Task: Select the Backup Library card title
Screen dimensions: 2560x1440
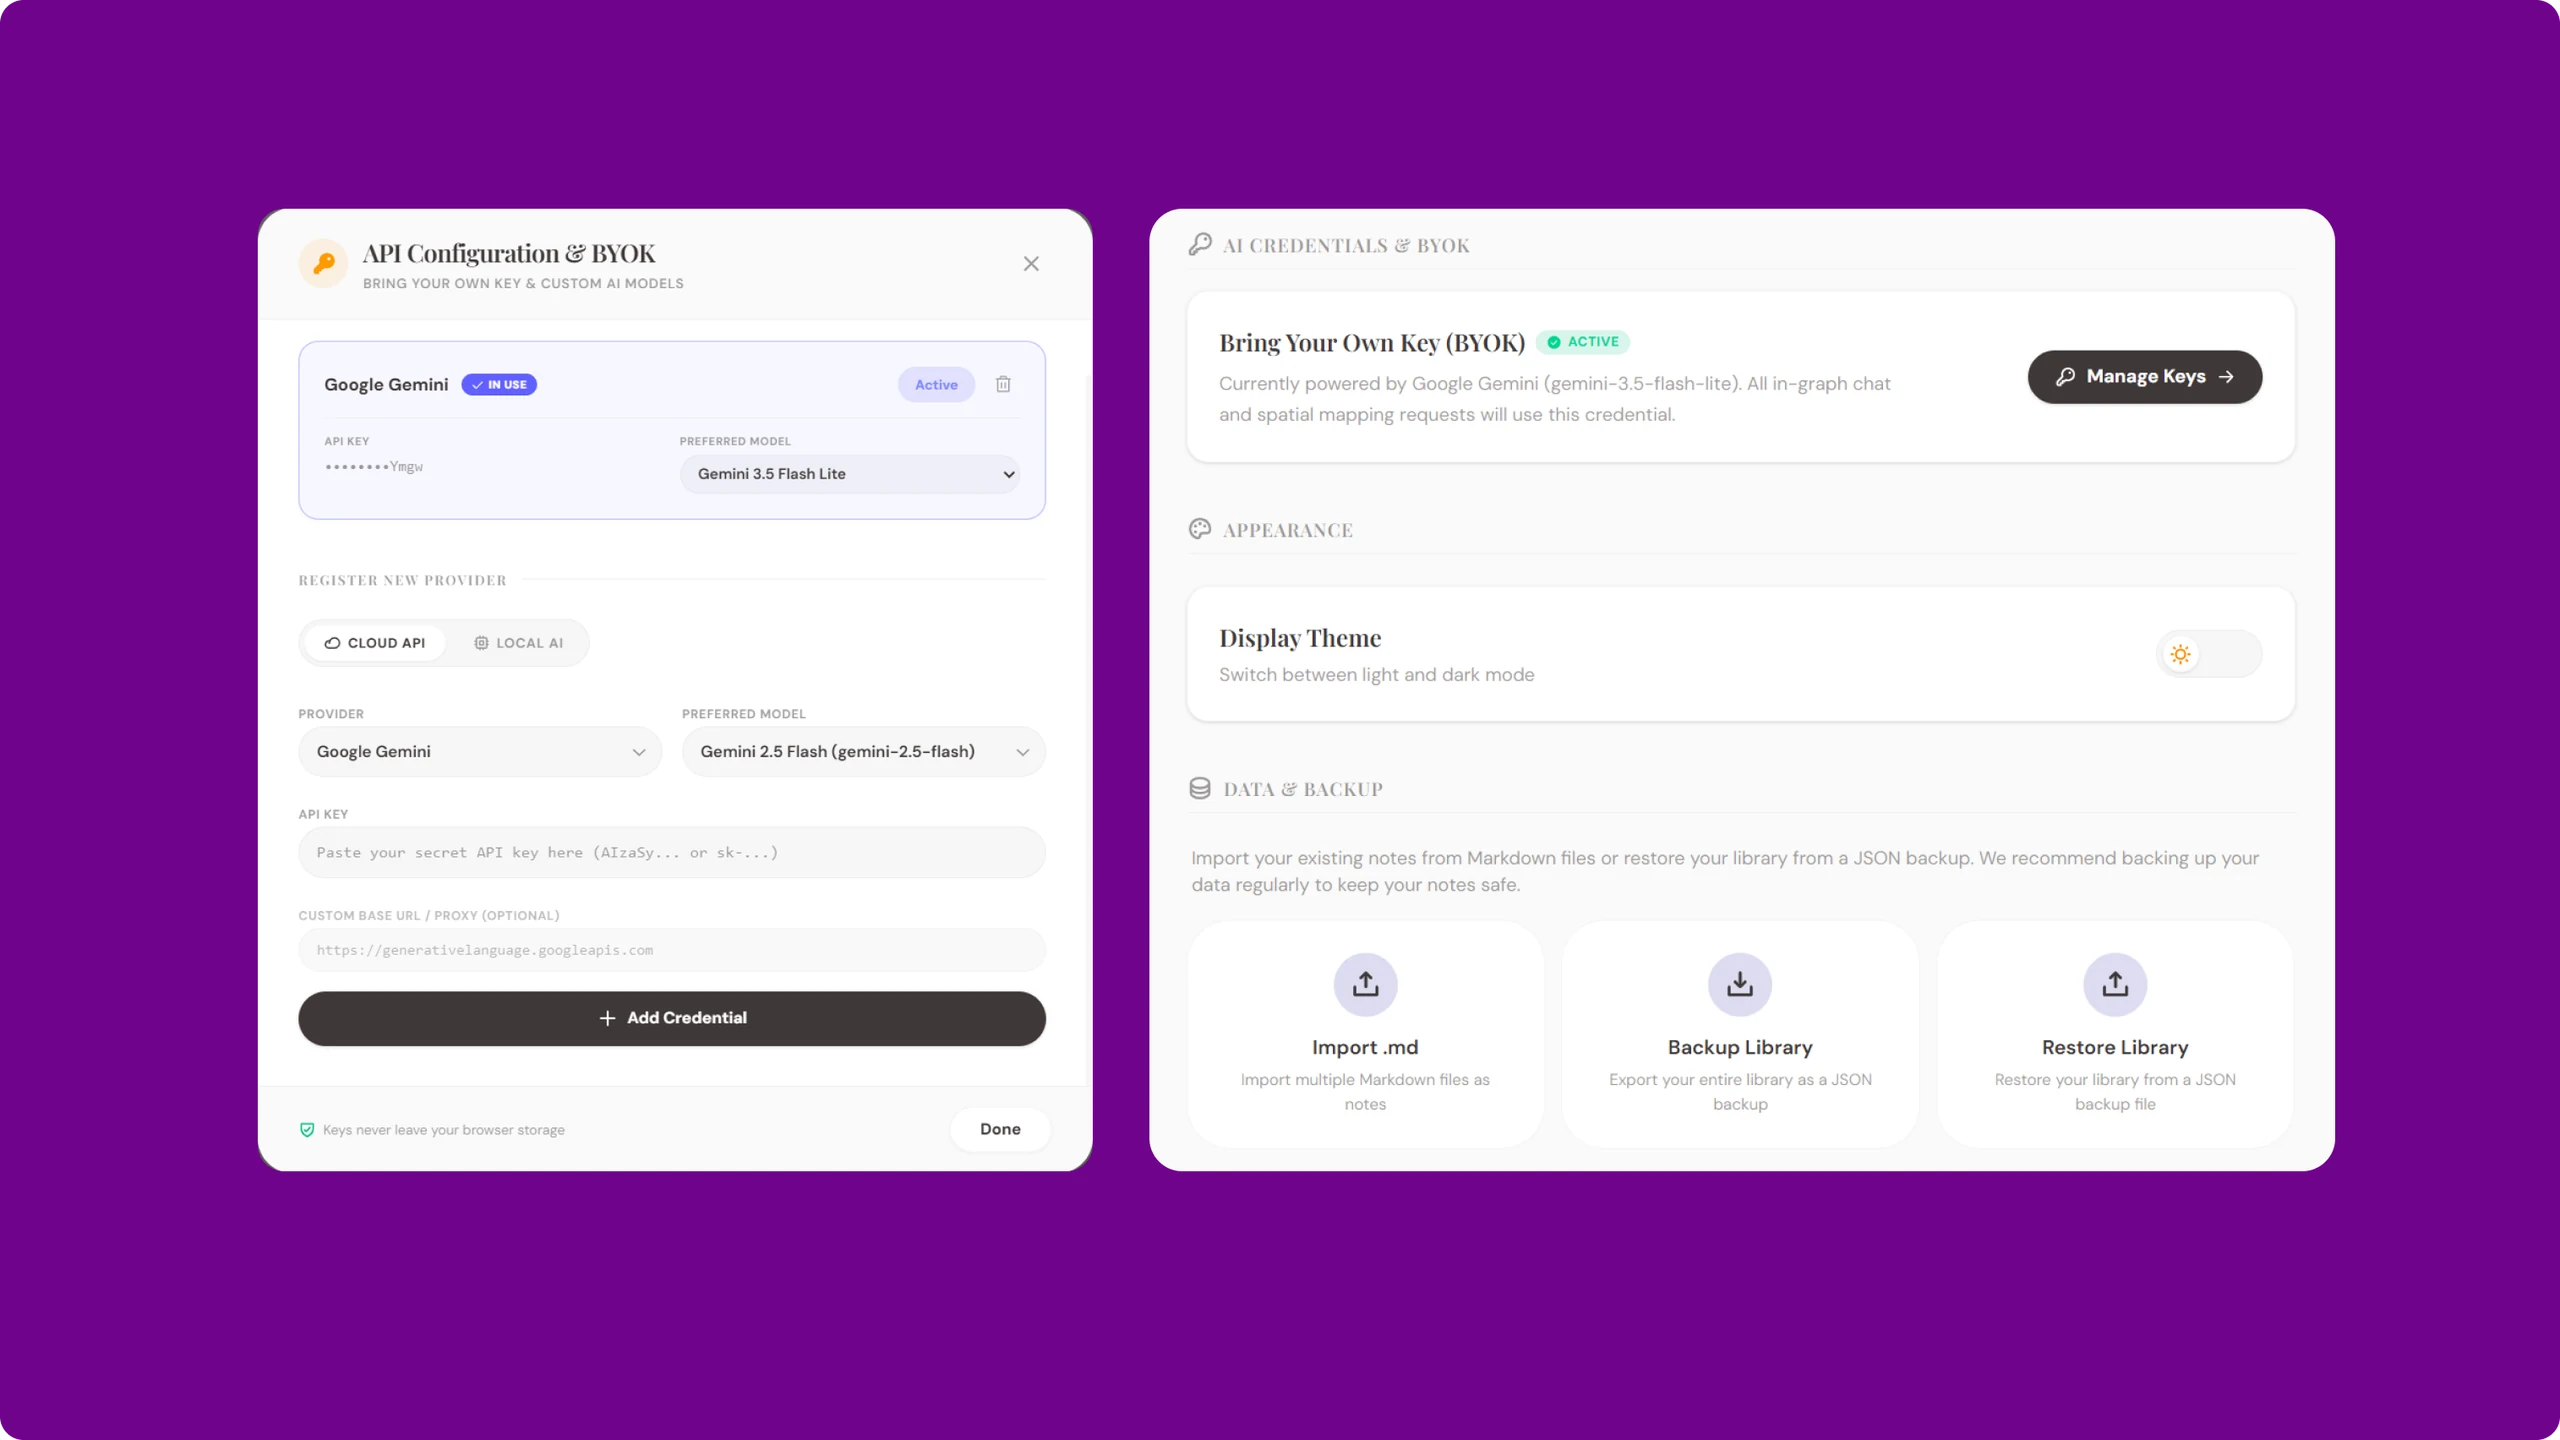Action: click(x=1740, y=1047)
